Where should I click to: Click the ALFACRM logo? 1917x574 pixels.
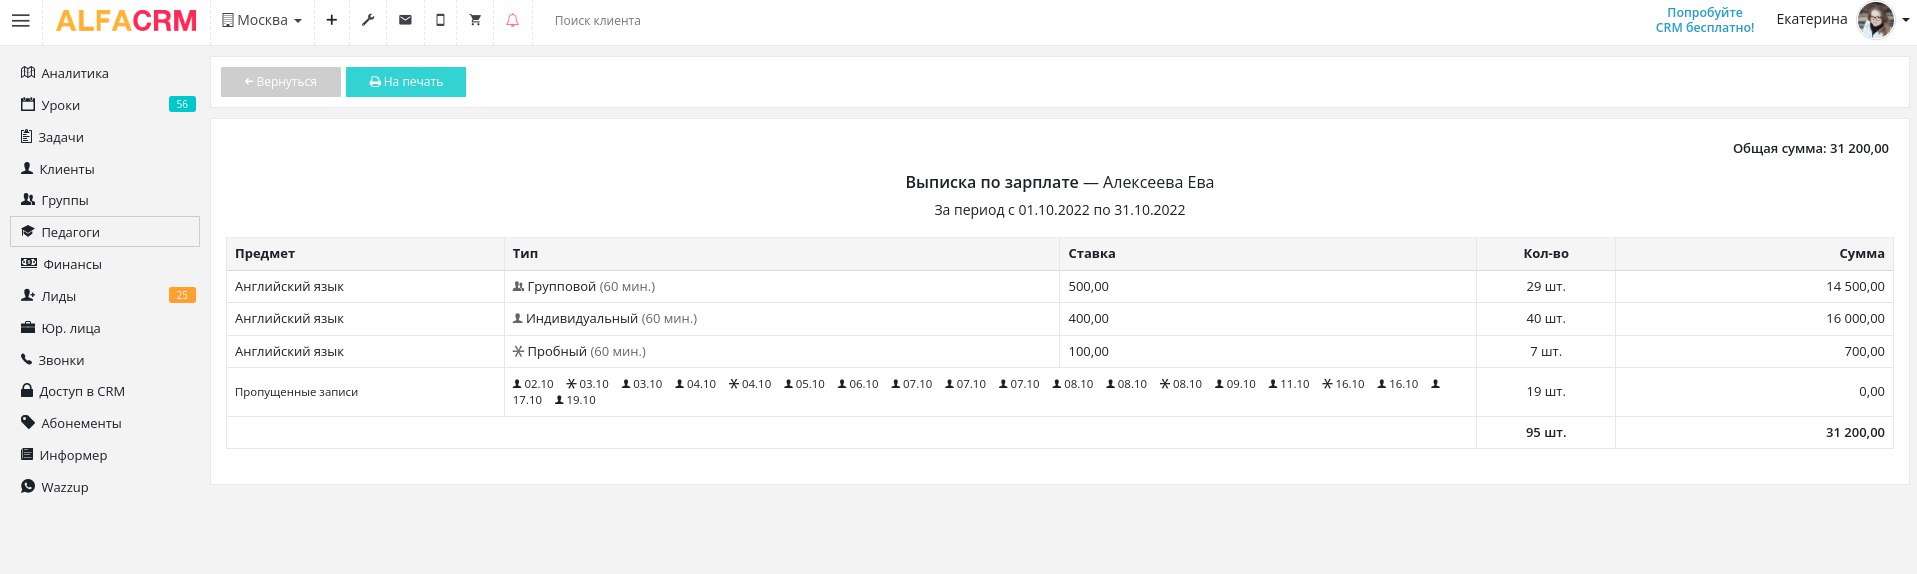[126, 20]
